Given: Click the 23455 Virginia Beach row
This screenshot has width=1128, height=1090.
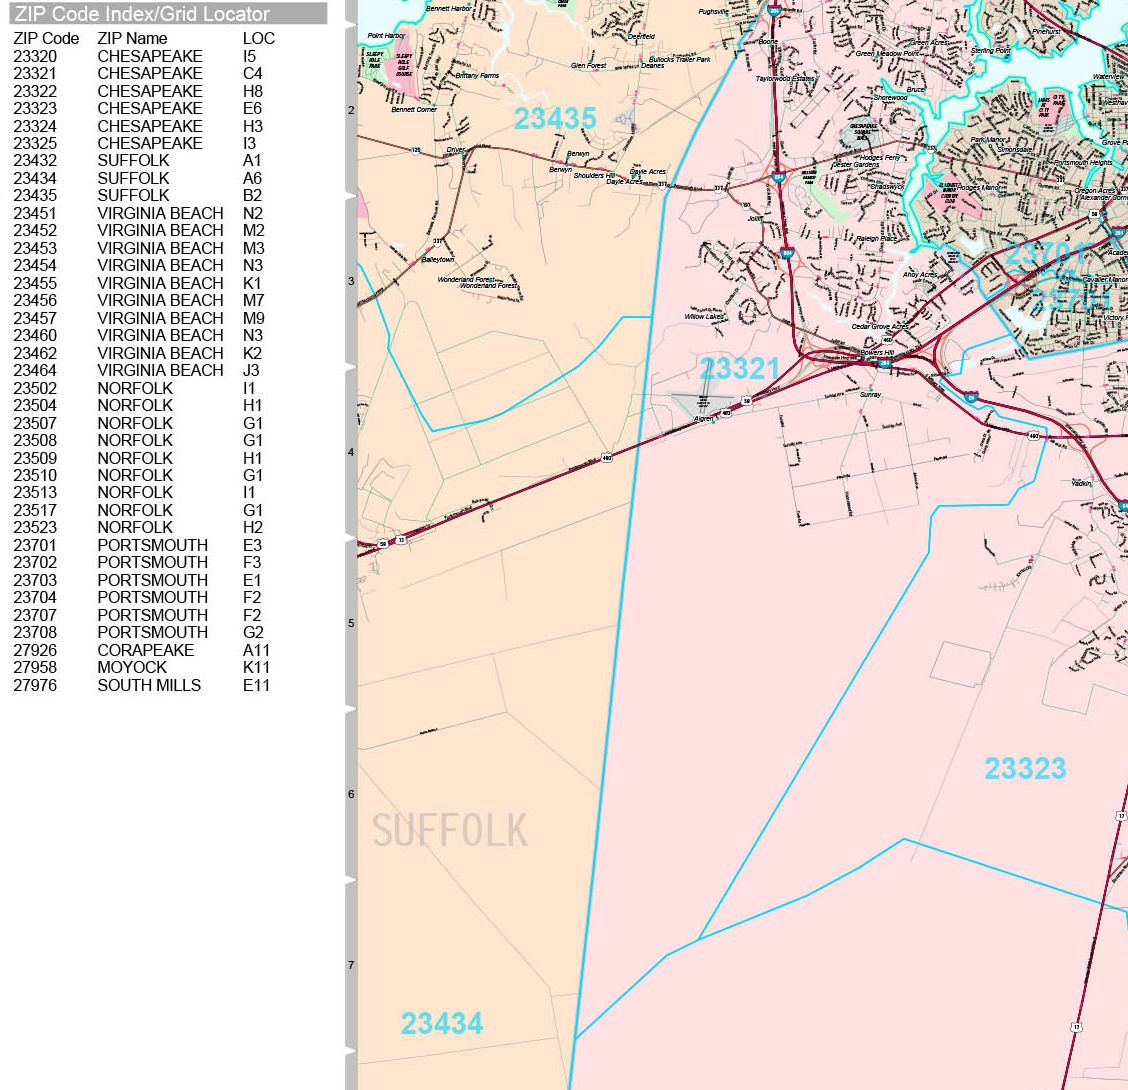Looking at the screenshot, I should pos(144,283).
